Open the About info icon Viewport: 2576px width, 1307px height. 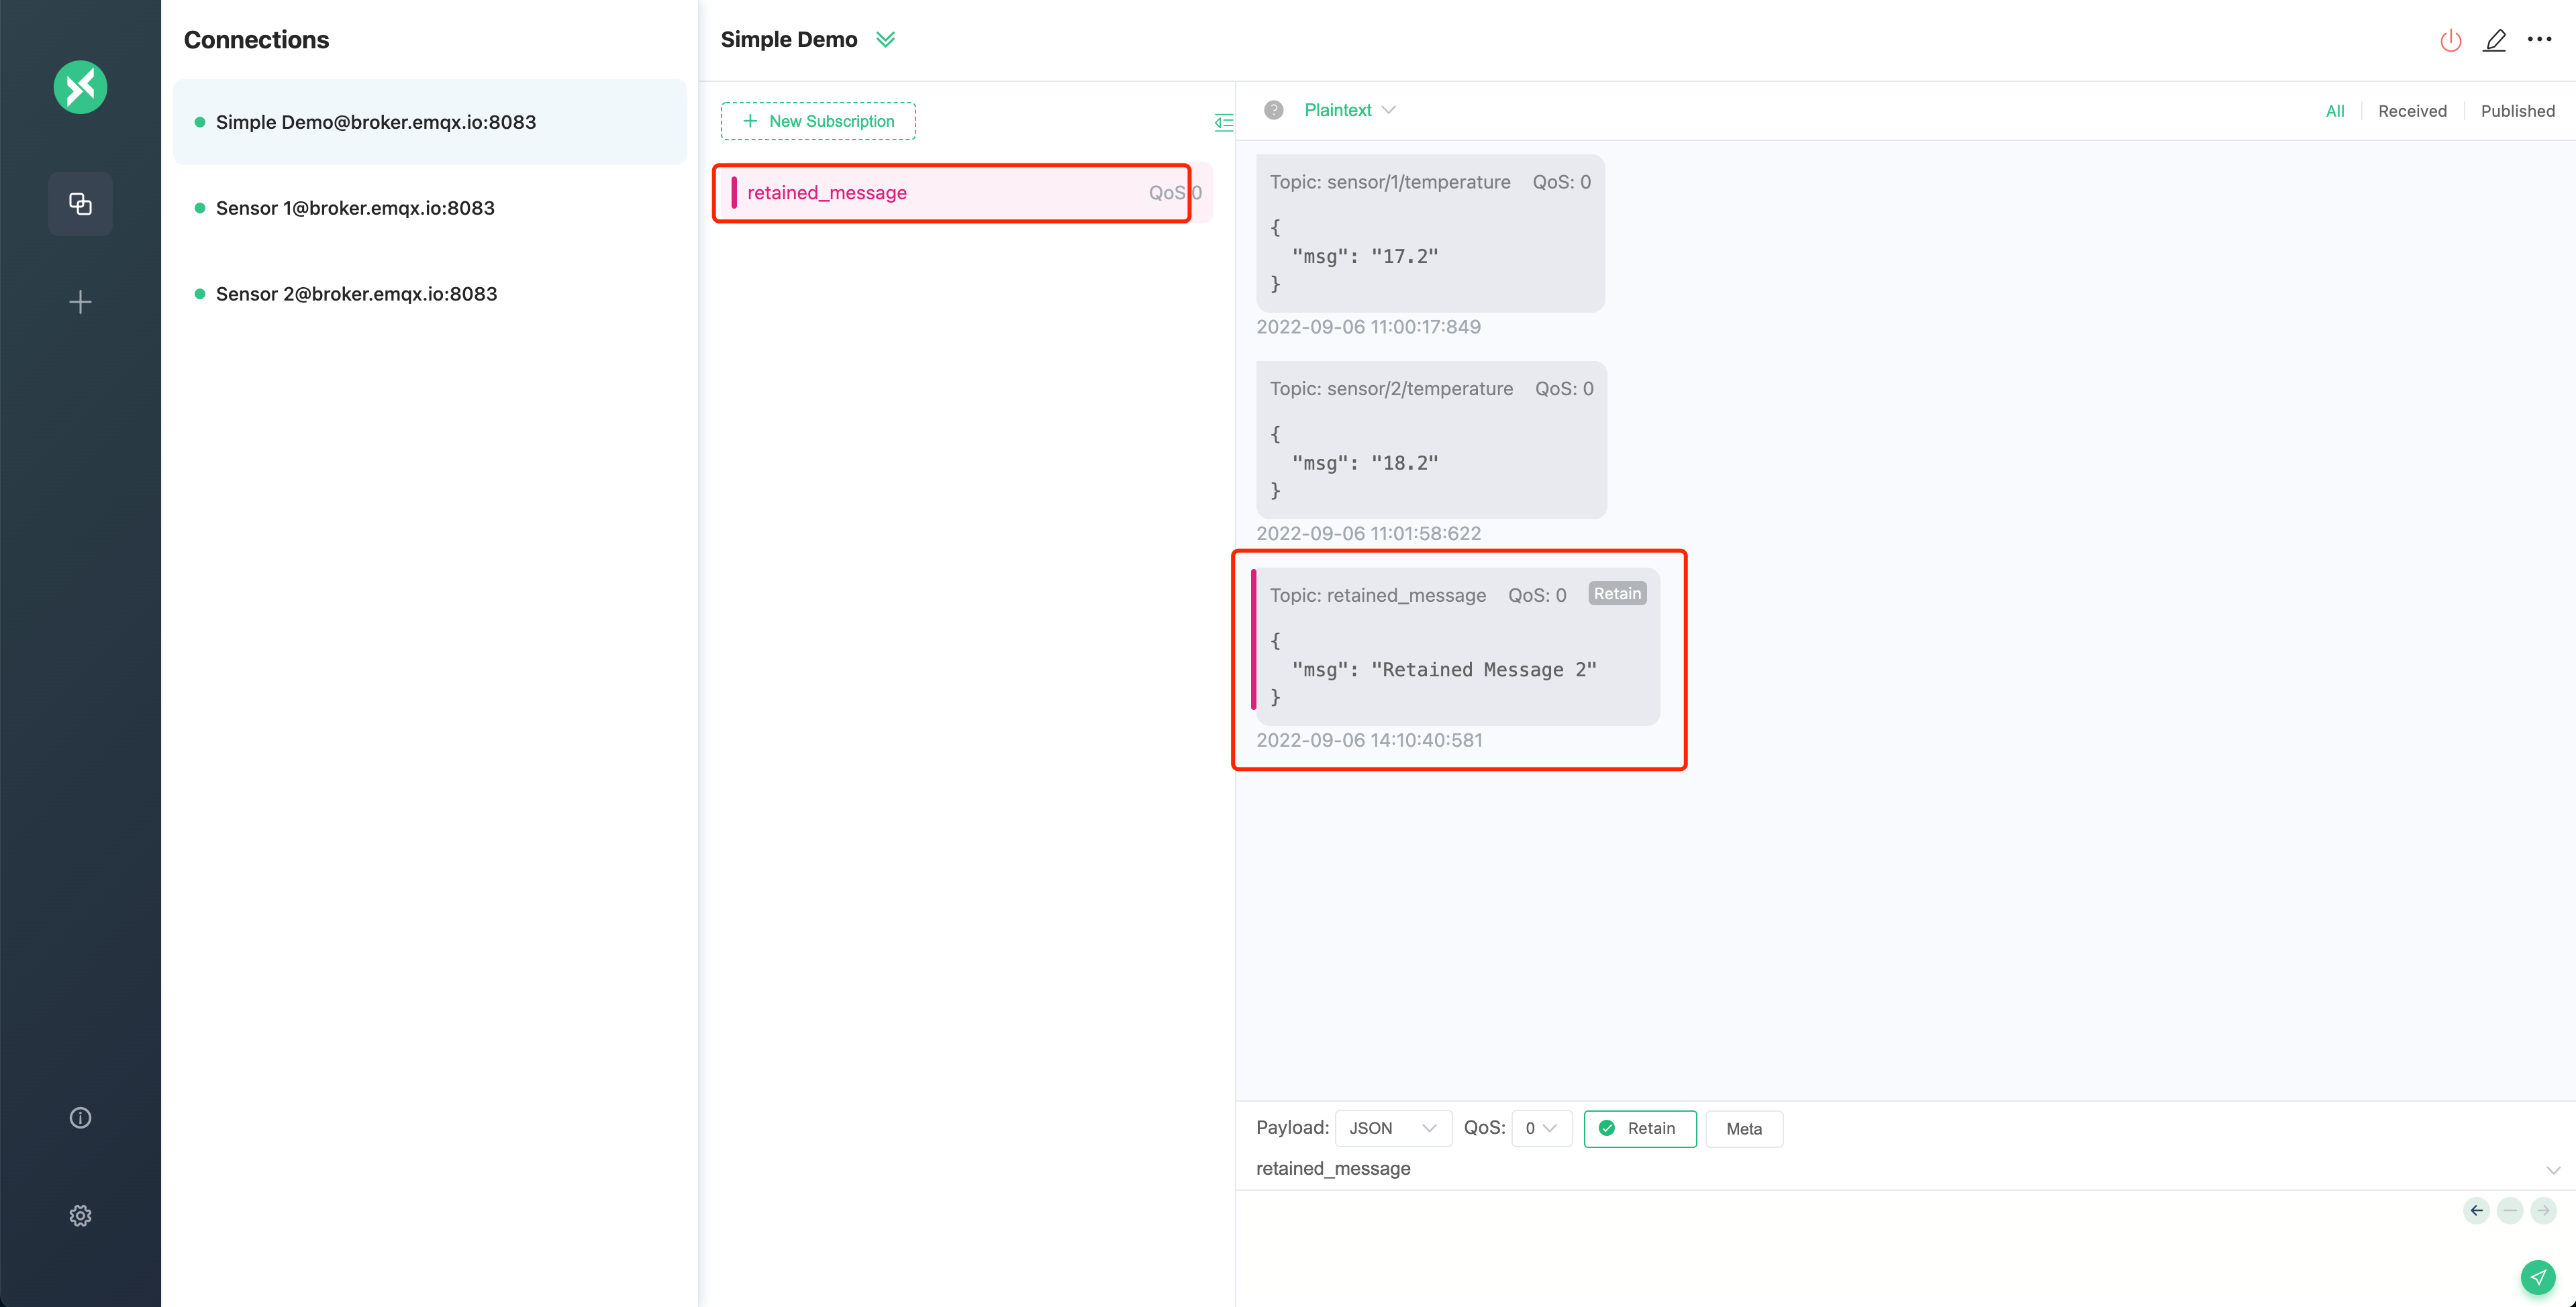click(x=80, y=1118)
